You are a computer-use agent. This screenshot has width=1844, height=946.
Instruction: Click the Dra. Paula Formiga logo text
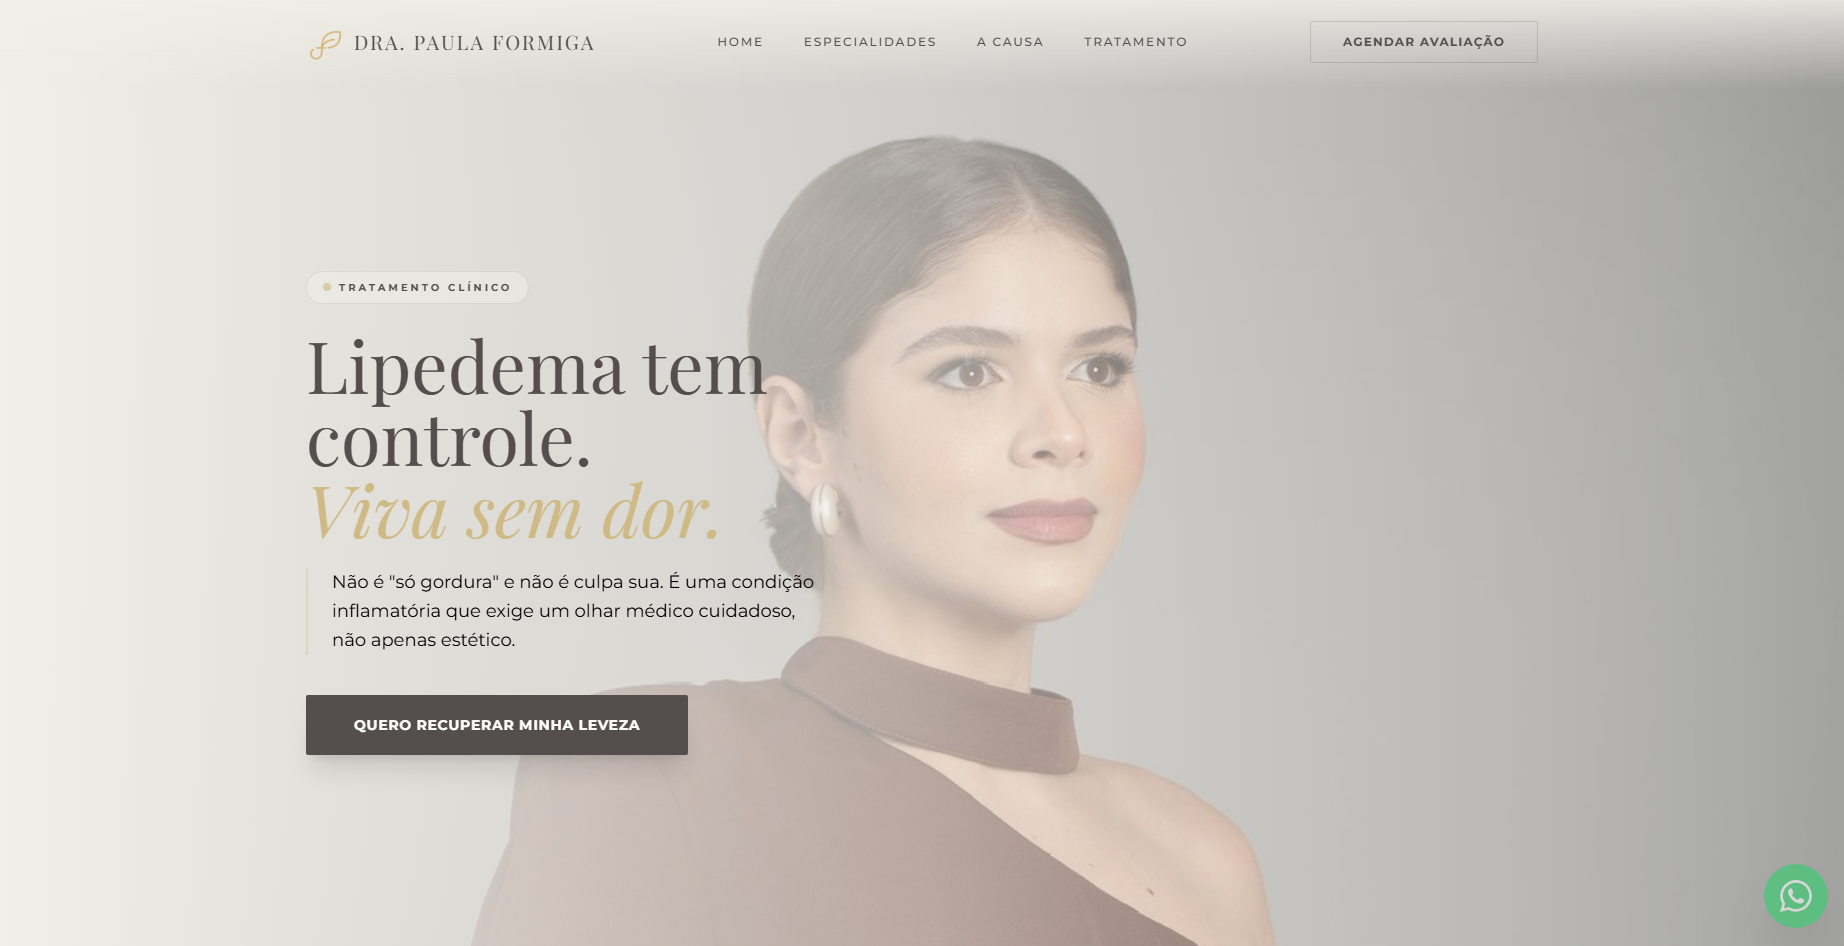coord(474,43)
